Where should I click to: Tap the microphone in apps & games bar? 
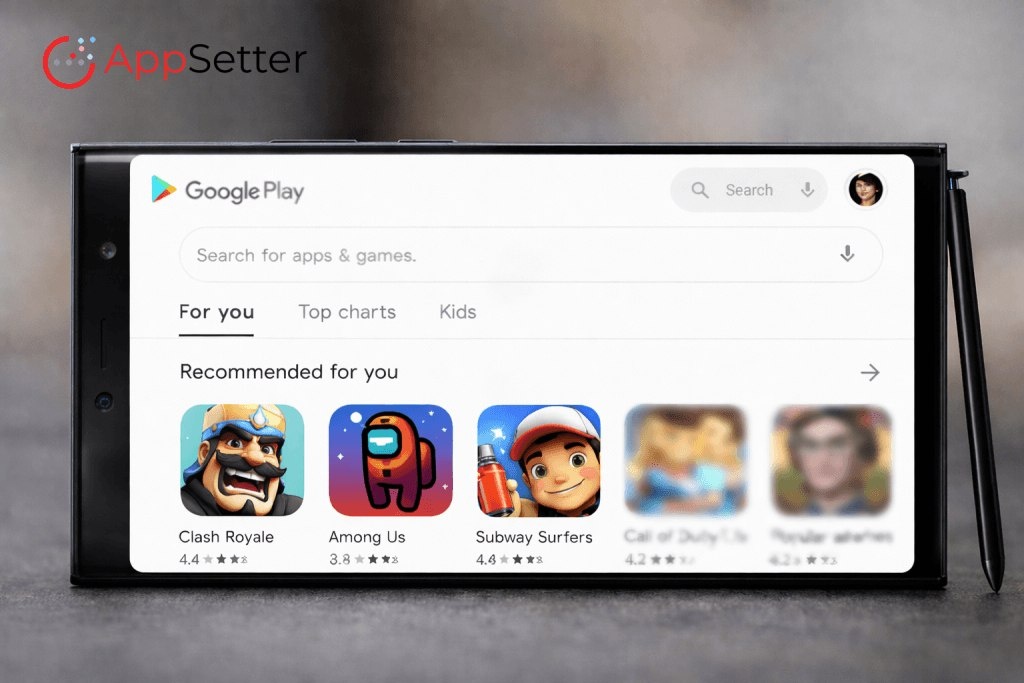pyautogui.click(x=847, y=253)
